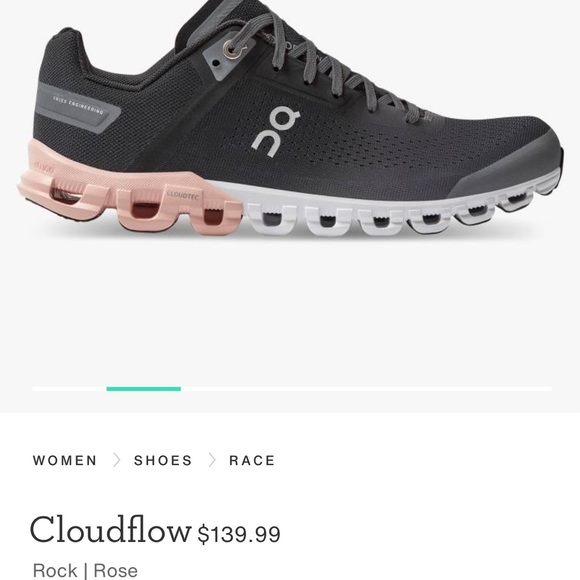Open the WOMEN breadcrumb link
580x580 pixels.
click(65, 461)
